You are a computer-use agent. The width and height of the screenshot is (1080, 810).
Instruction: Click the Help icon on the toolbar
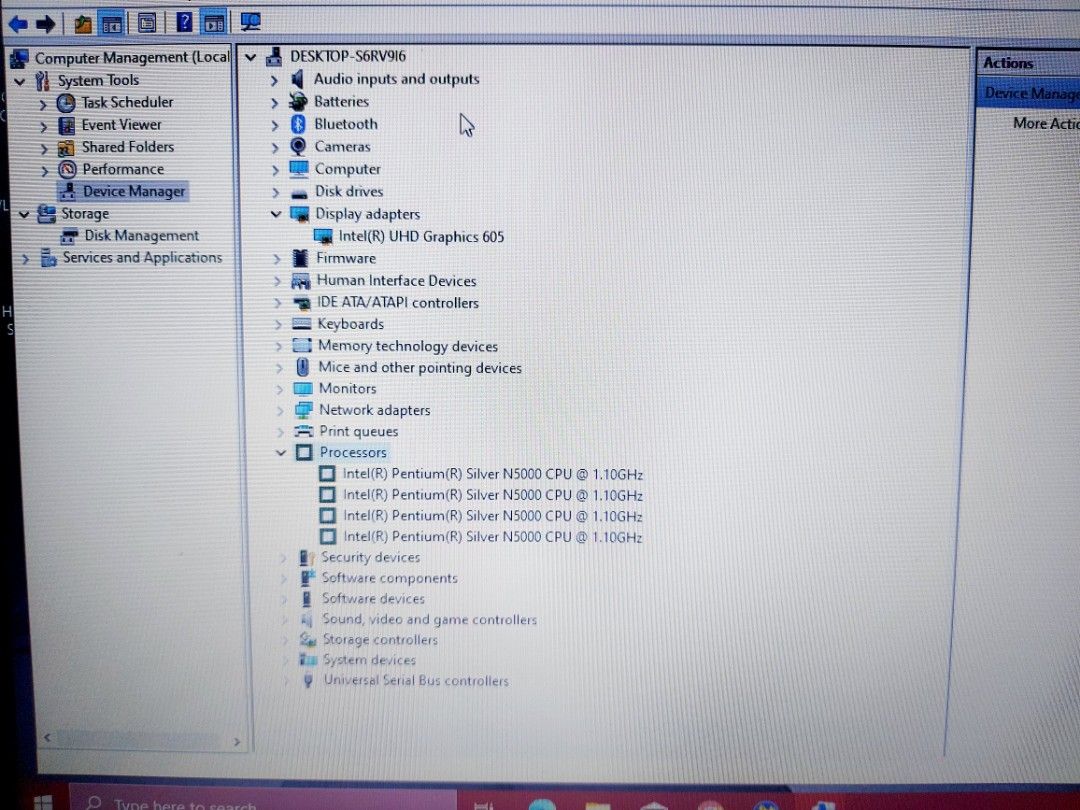click(183, 22)
